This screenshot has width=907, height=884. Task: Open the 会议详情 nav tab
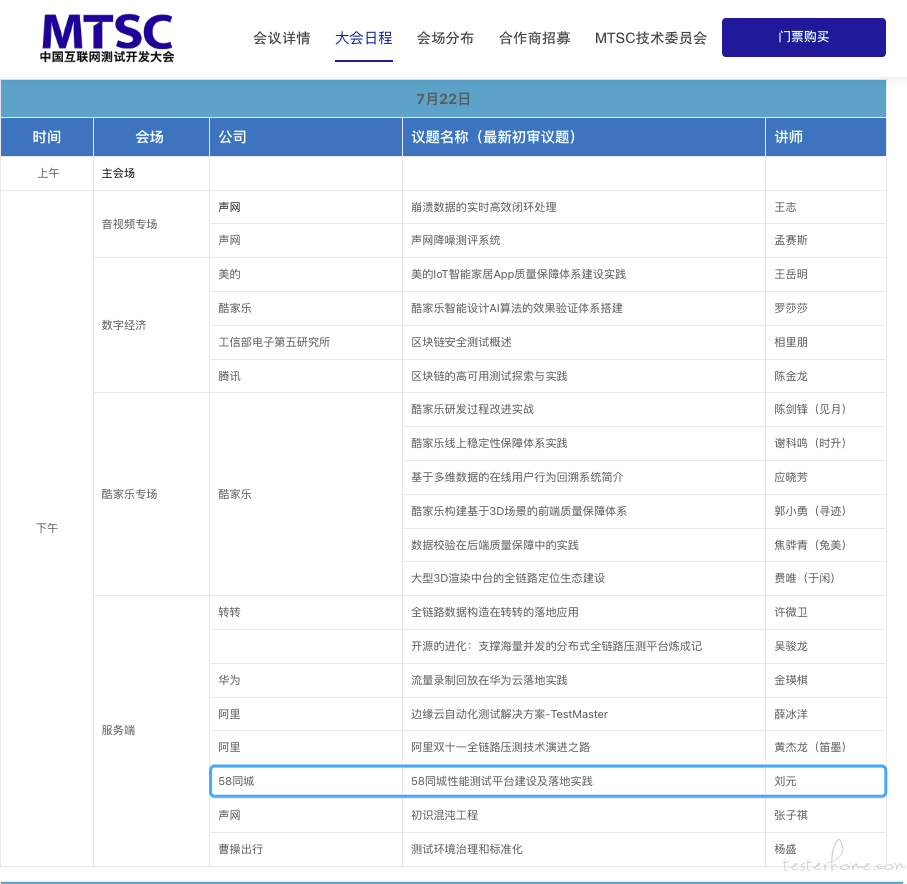click(282, 38)
